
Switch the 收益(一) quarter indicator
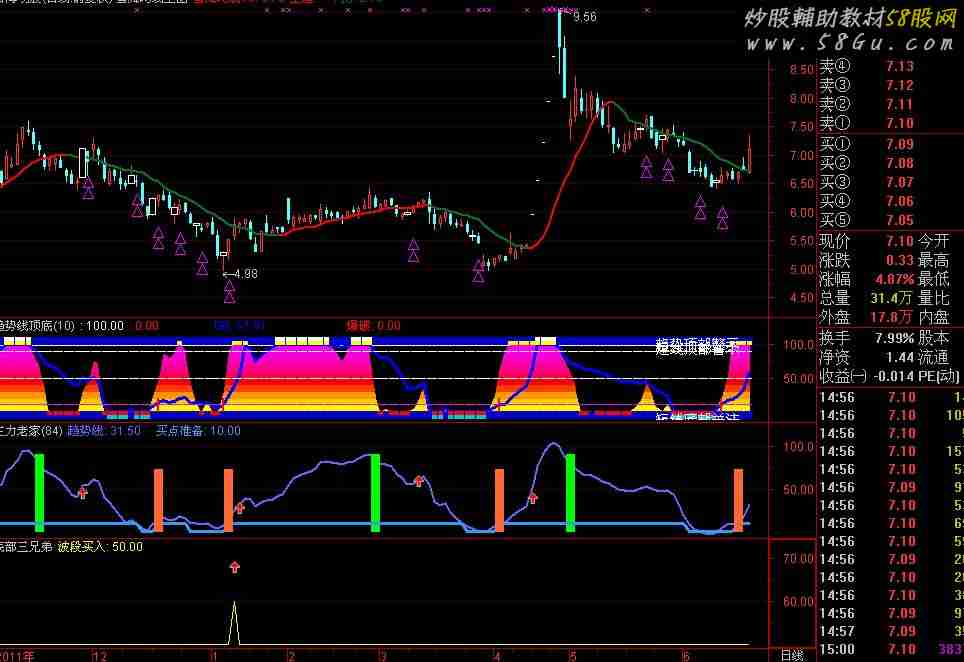(x=847, y=376)
